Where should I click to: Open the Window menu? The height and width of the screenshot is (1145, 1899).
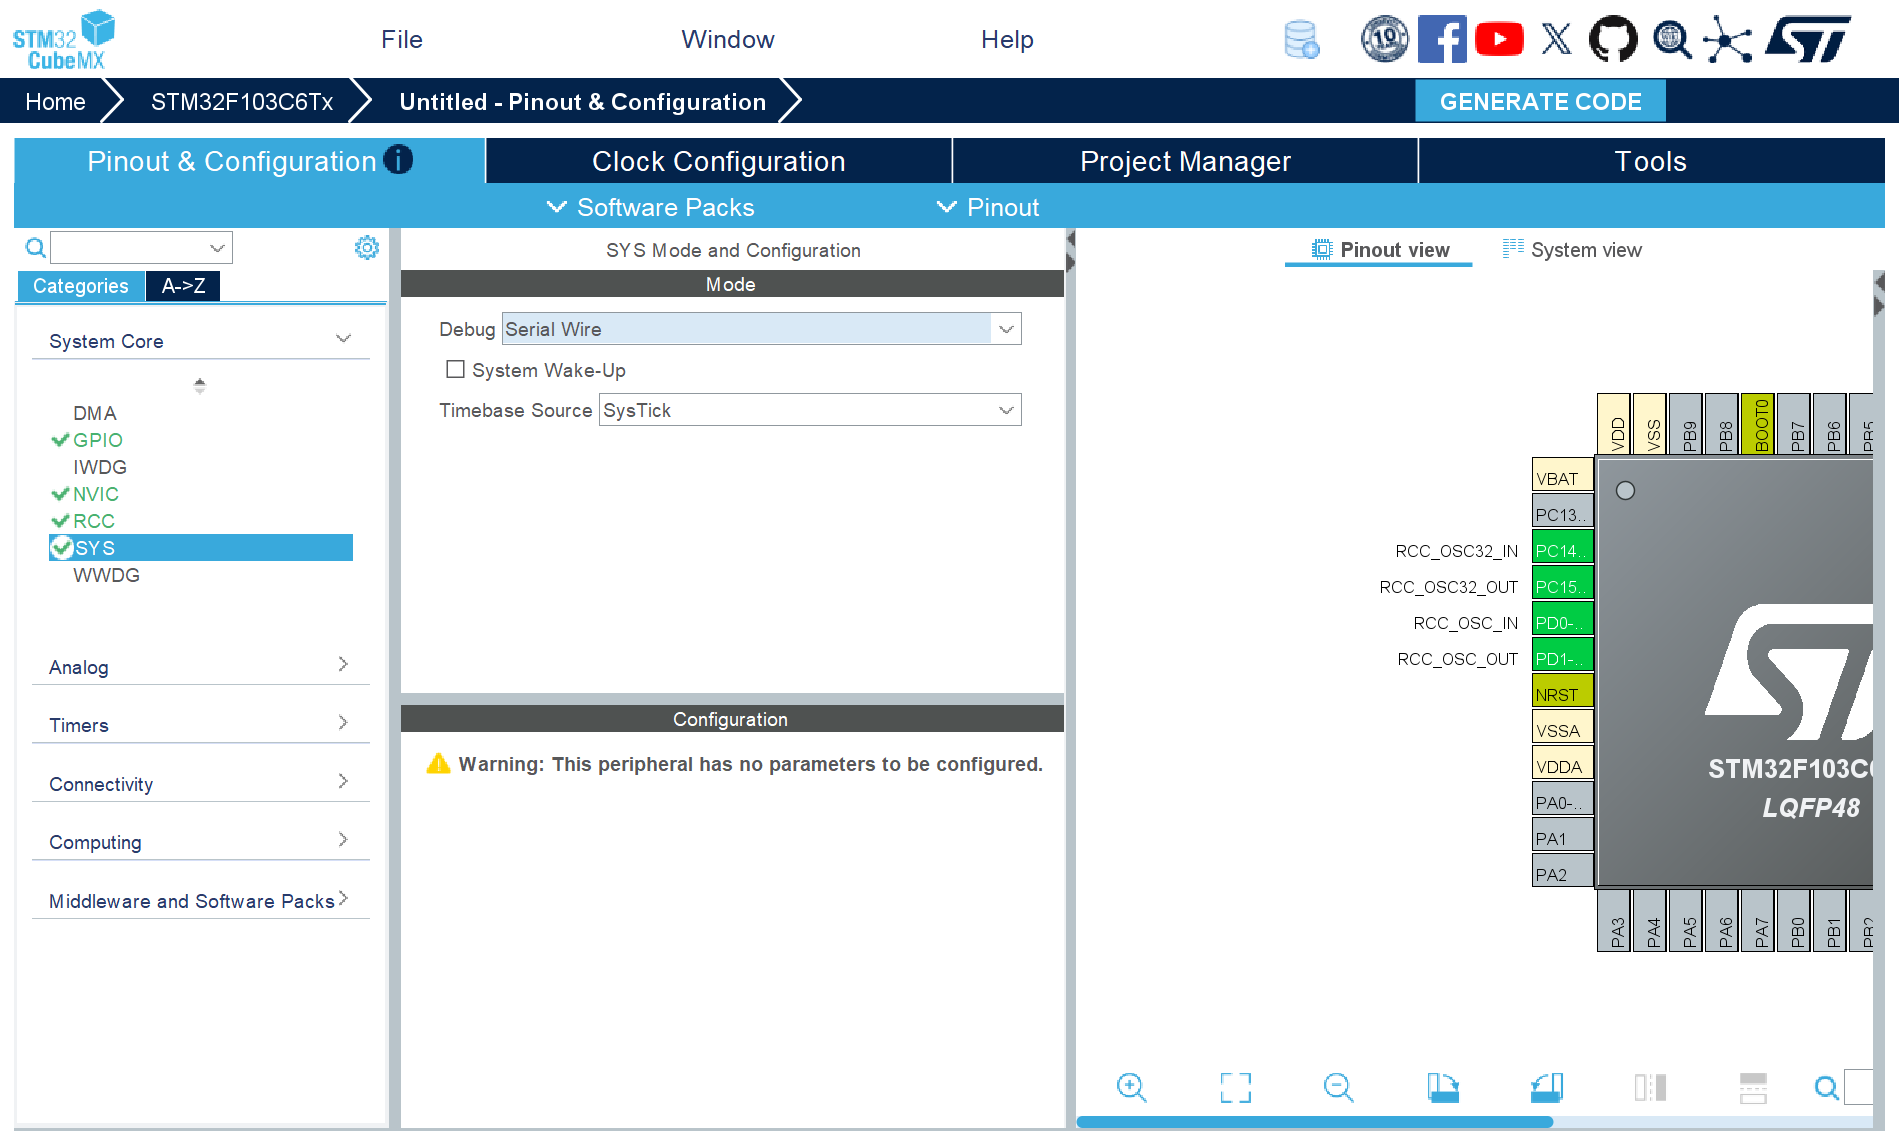[728, 39]
